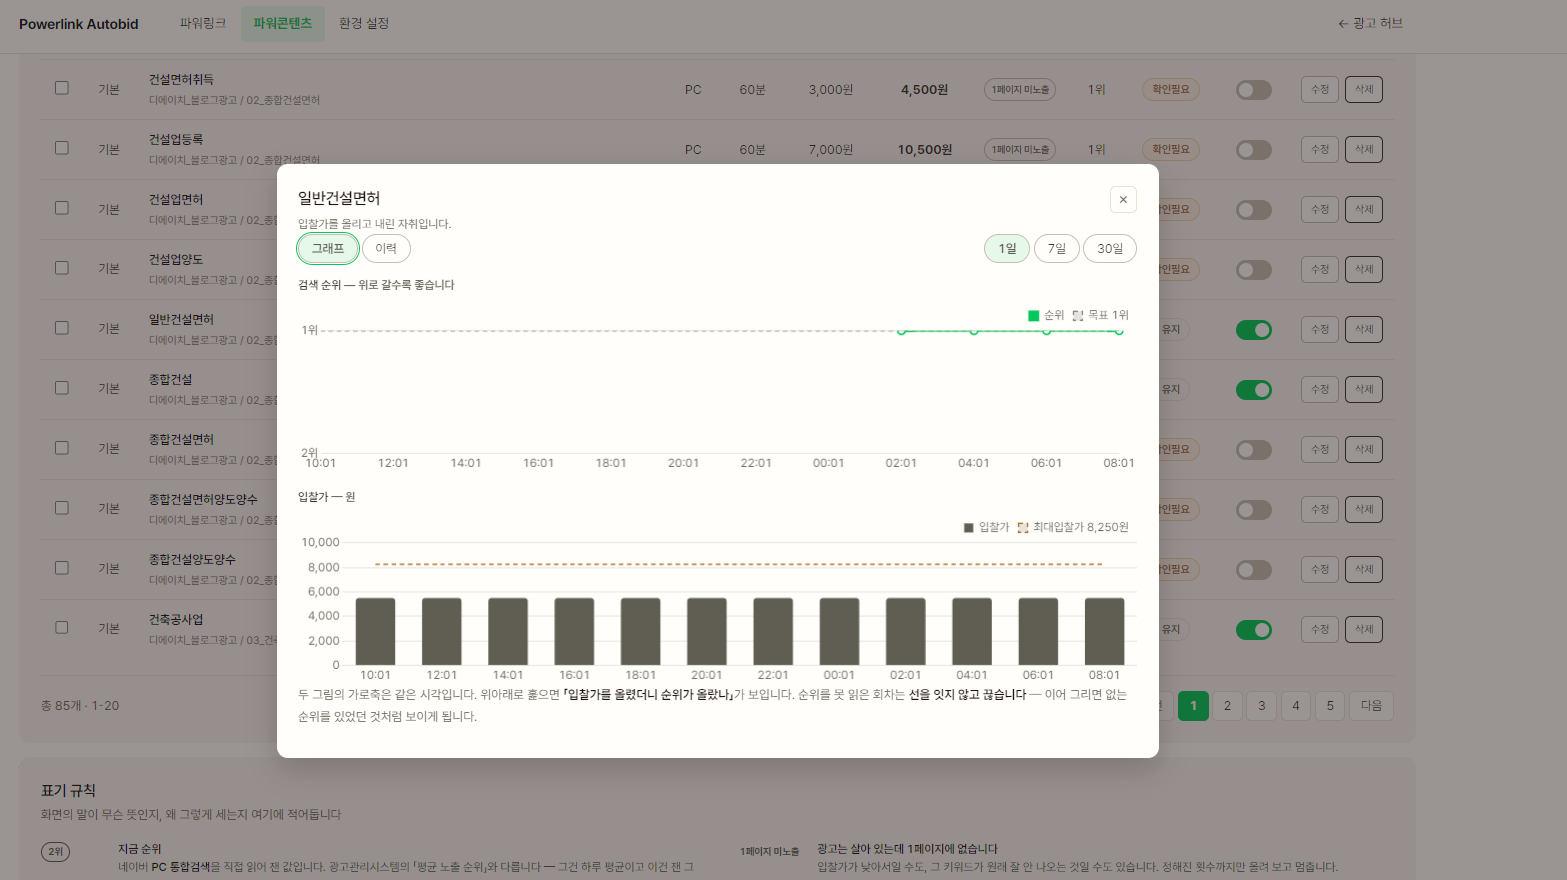Tick checkbox for 종합건설 row
Screen dimensions: 1567x880
point(62,388)
